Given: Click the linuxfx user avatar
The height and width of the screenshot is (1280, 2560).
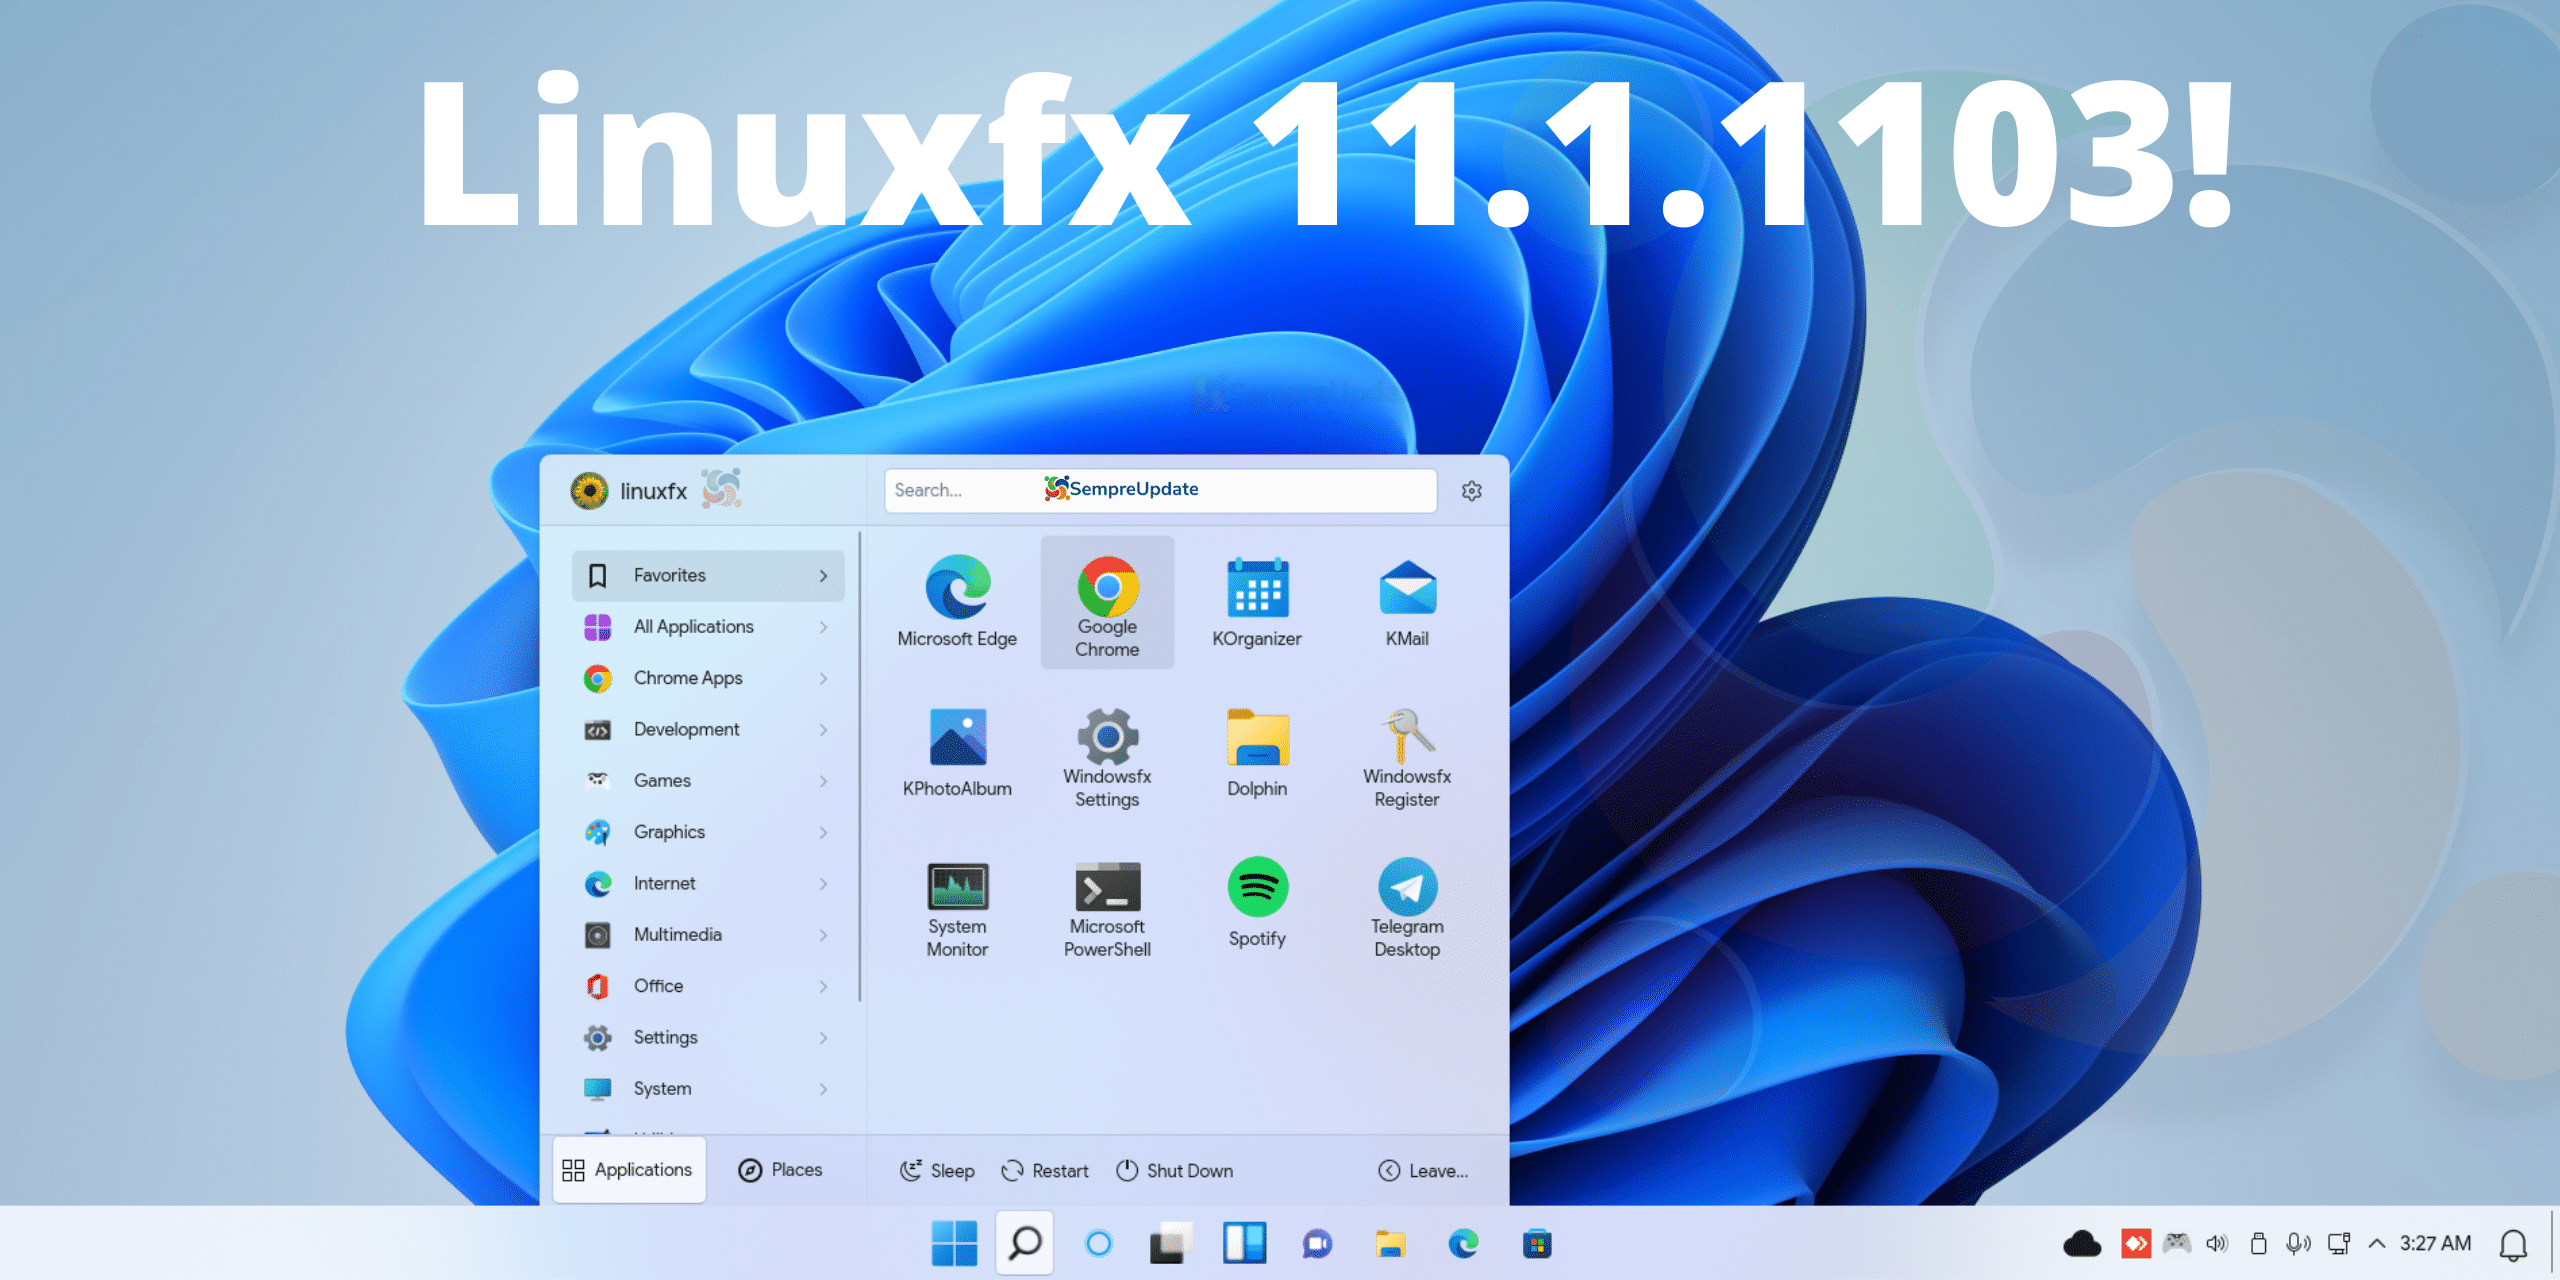Looking at the screenshot, I should tap(589, 491).
